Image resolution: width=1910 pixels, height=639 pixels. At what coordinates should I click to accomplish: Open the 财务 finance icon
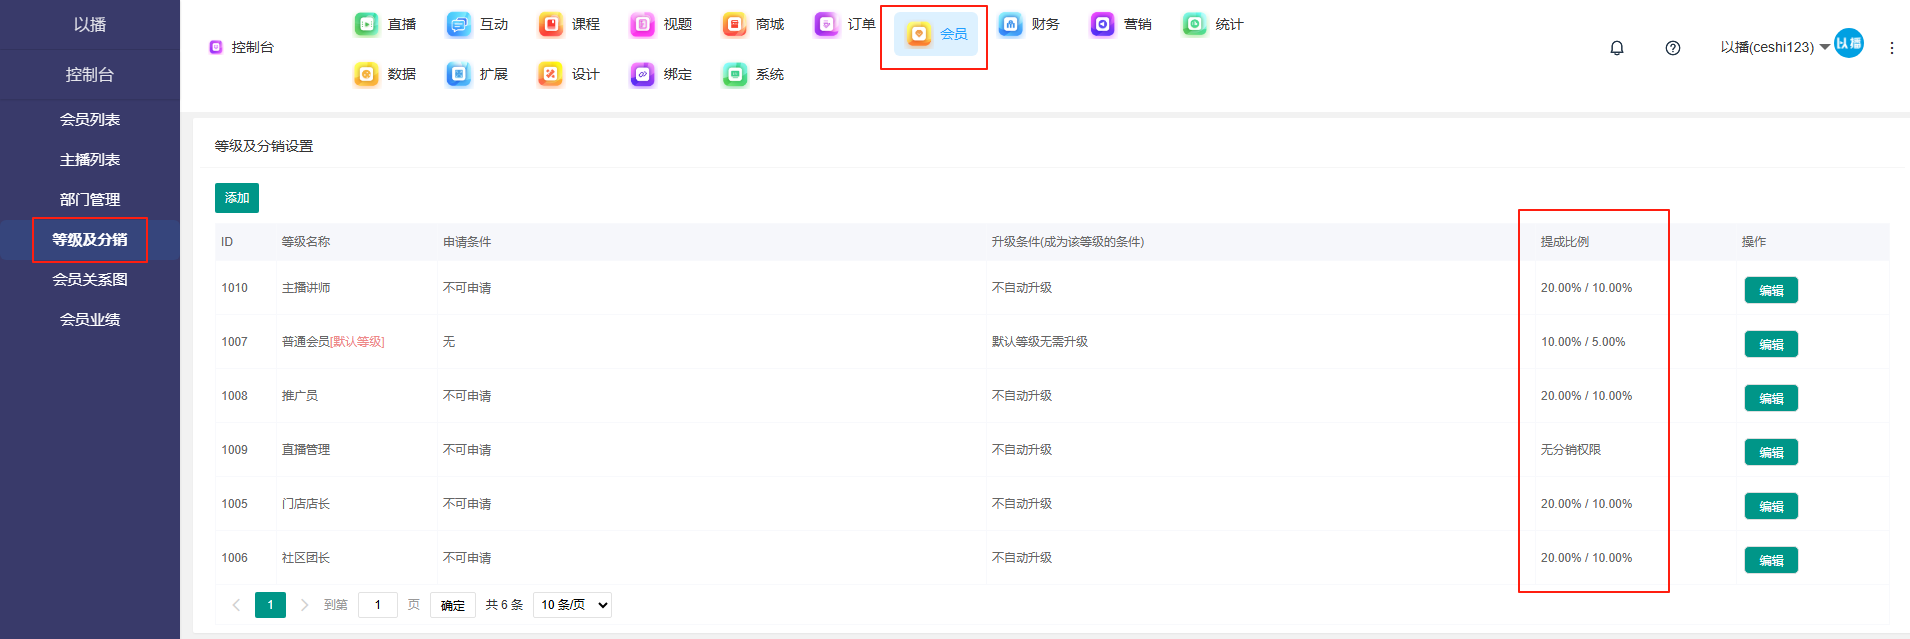(1011, 24)
